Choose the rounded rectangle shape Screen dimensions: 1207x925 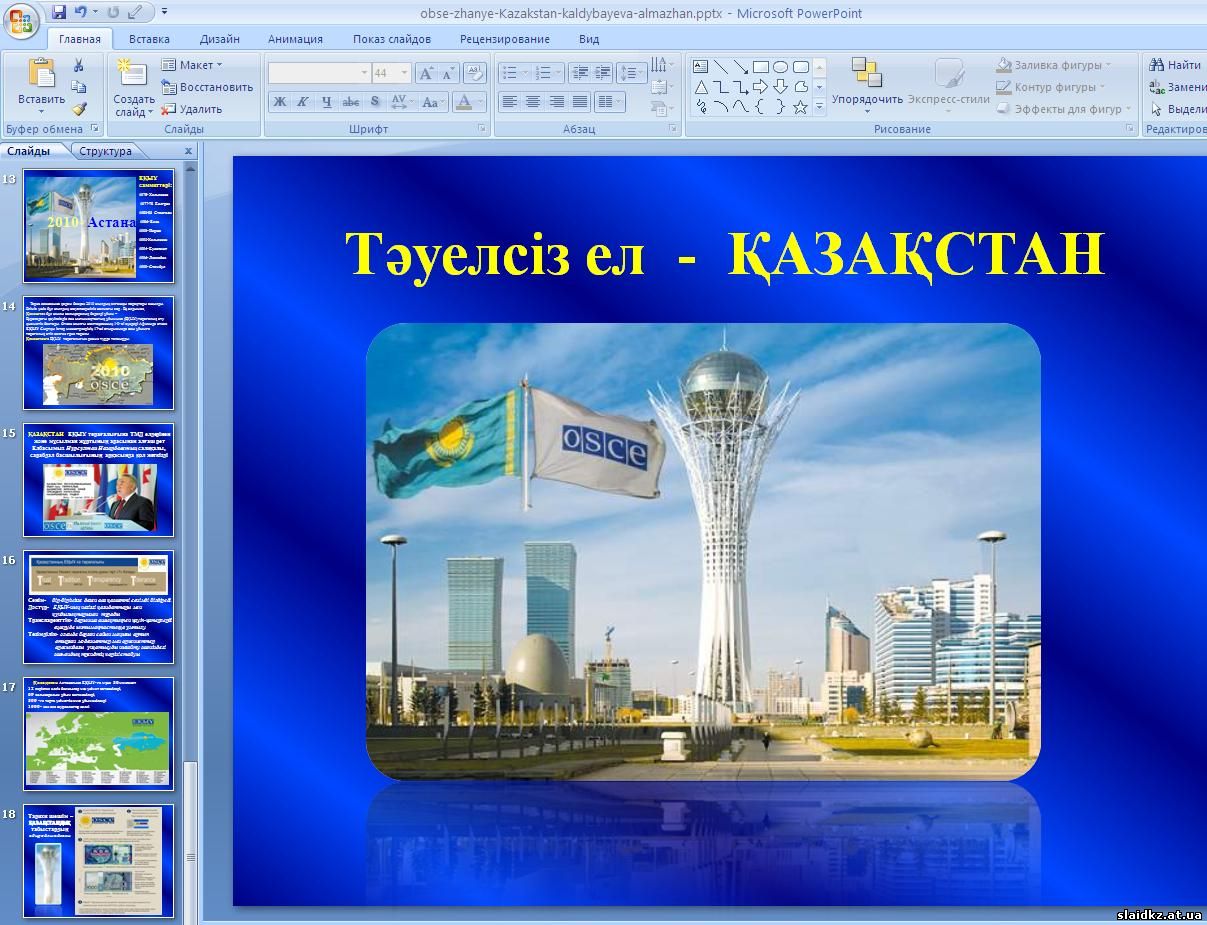[801, 67]
